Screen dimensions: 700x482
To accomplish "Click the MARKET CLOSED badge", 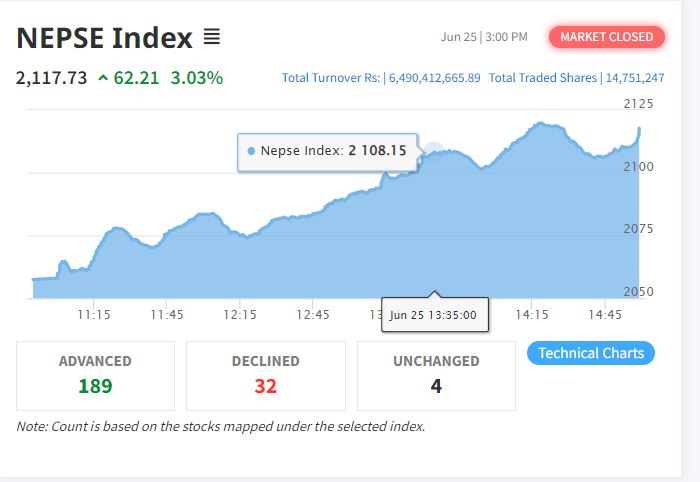I will click(x=607, y=37).
